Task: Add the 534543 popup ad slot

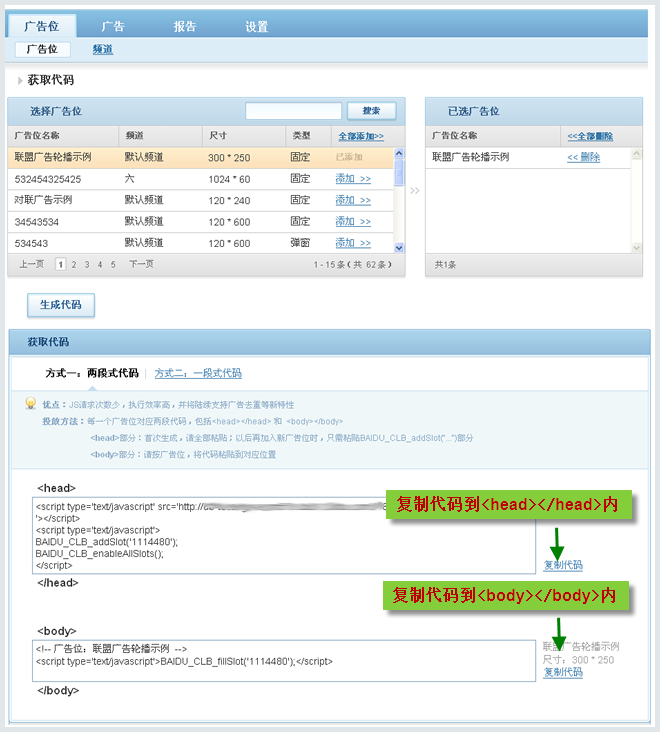Action: [353, 243]
